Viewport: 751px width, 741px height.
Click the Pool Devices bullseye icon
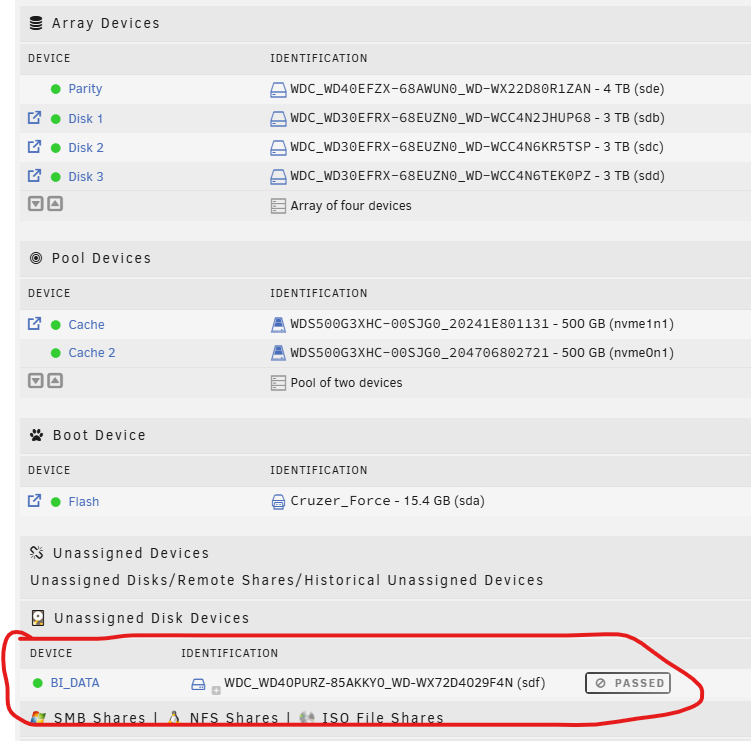(x=36, y=258)
